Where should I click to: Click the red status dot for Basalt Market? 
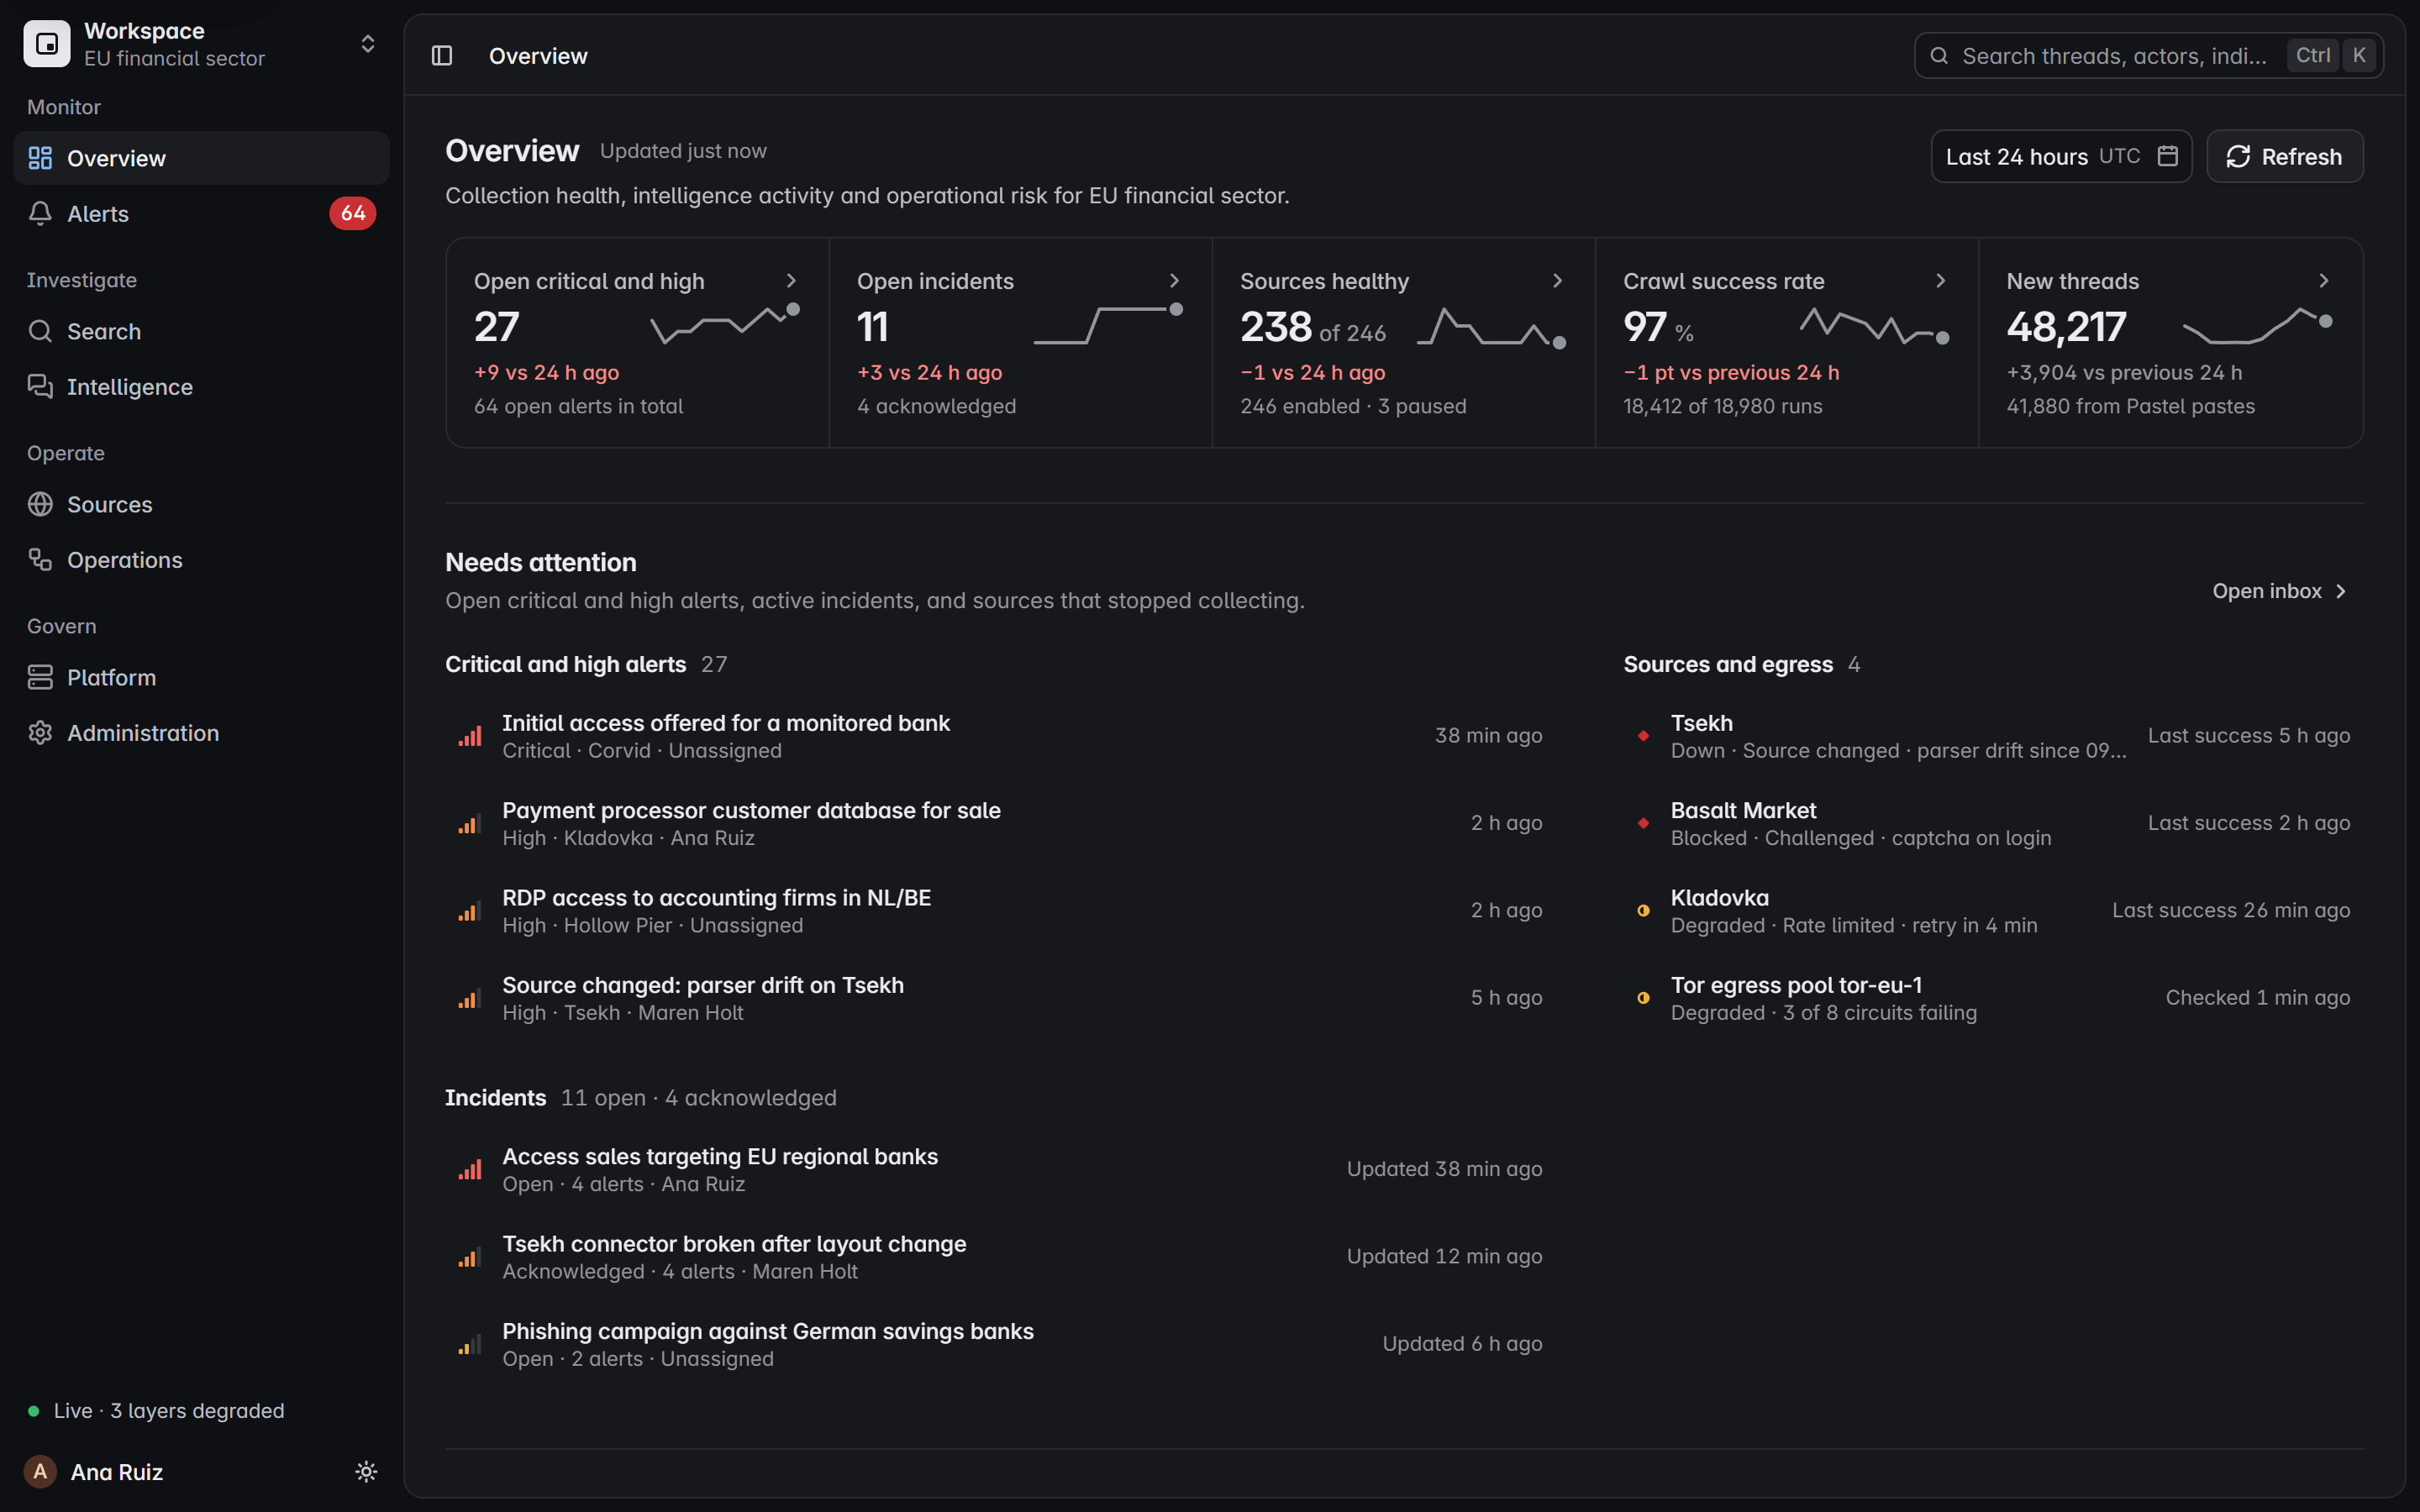click(x=1643, y=823)
